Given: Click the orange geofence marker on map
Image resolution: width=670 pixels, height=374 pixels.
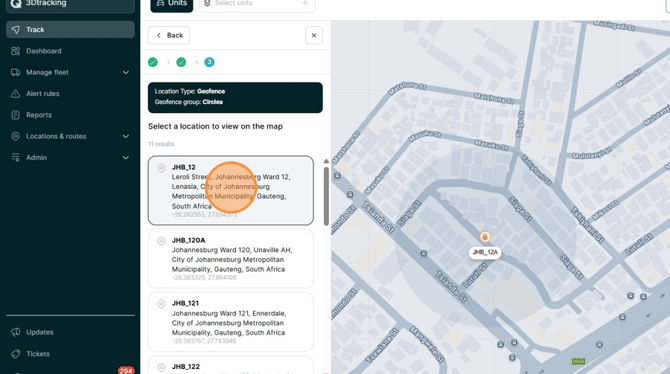Looking at the screenshot, I should [x=485, y=237].
